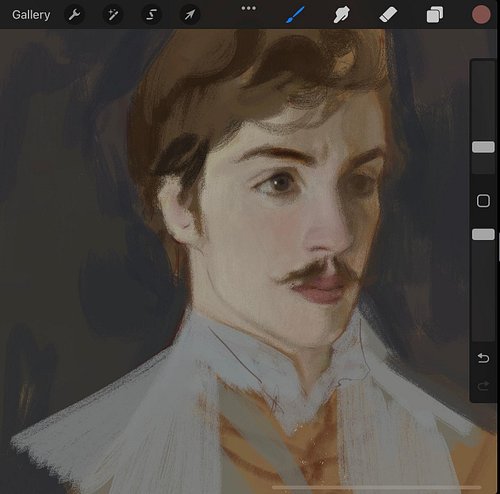Open the Layers panel

(435, 15)
